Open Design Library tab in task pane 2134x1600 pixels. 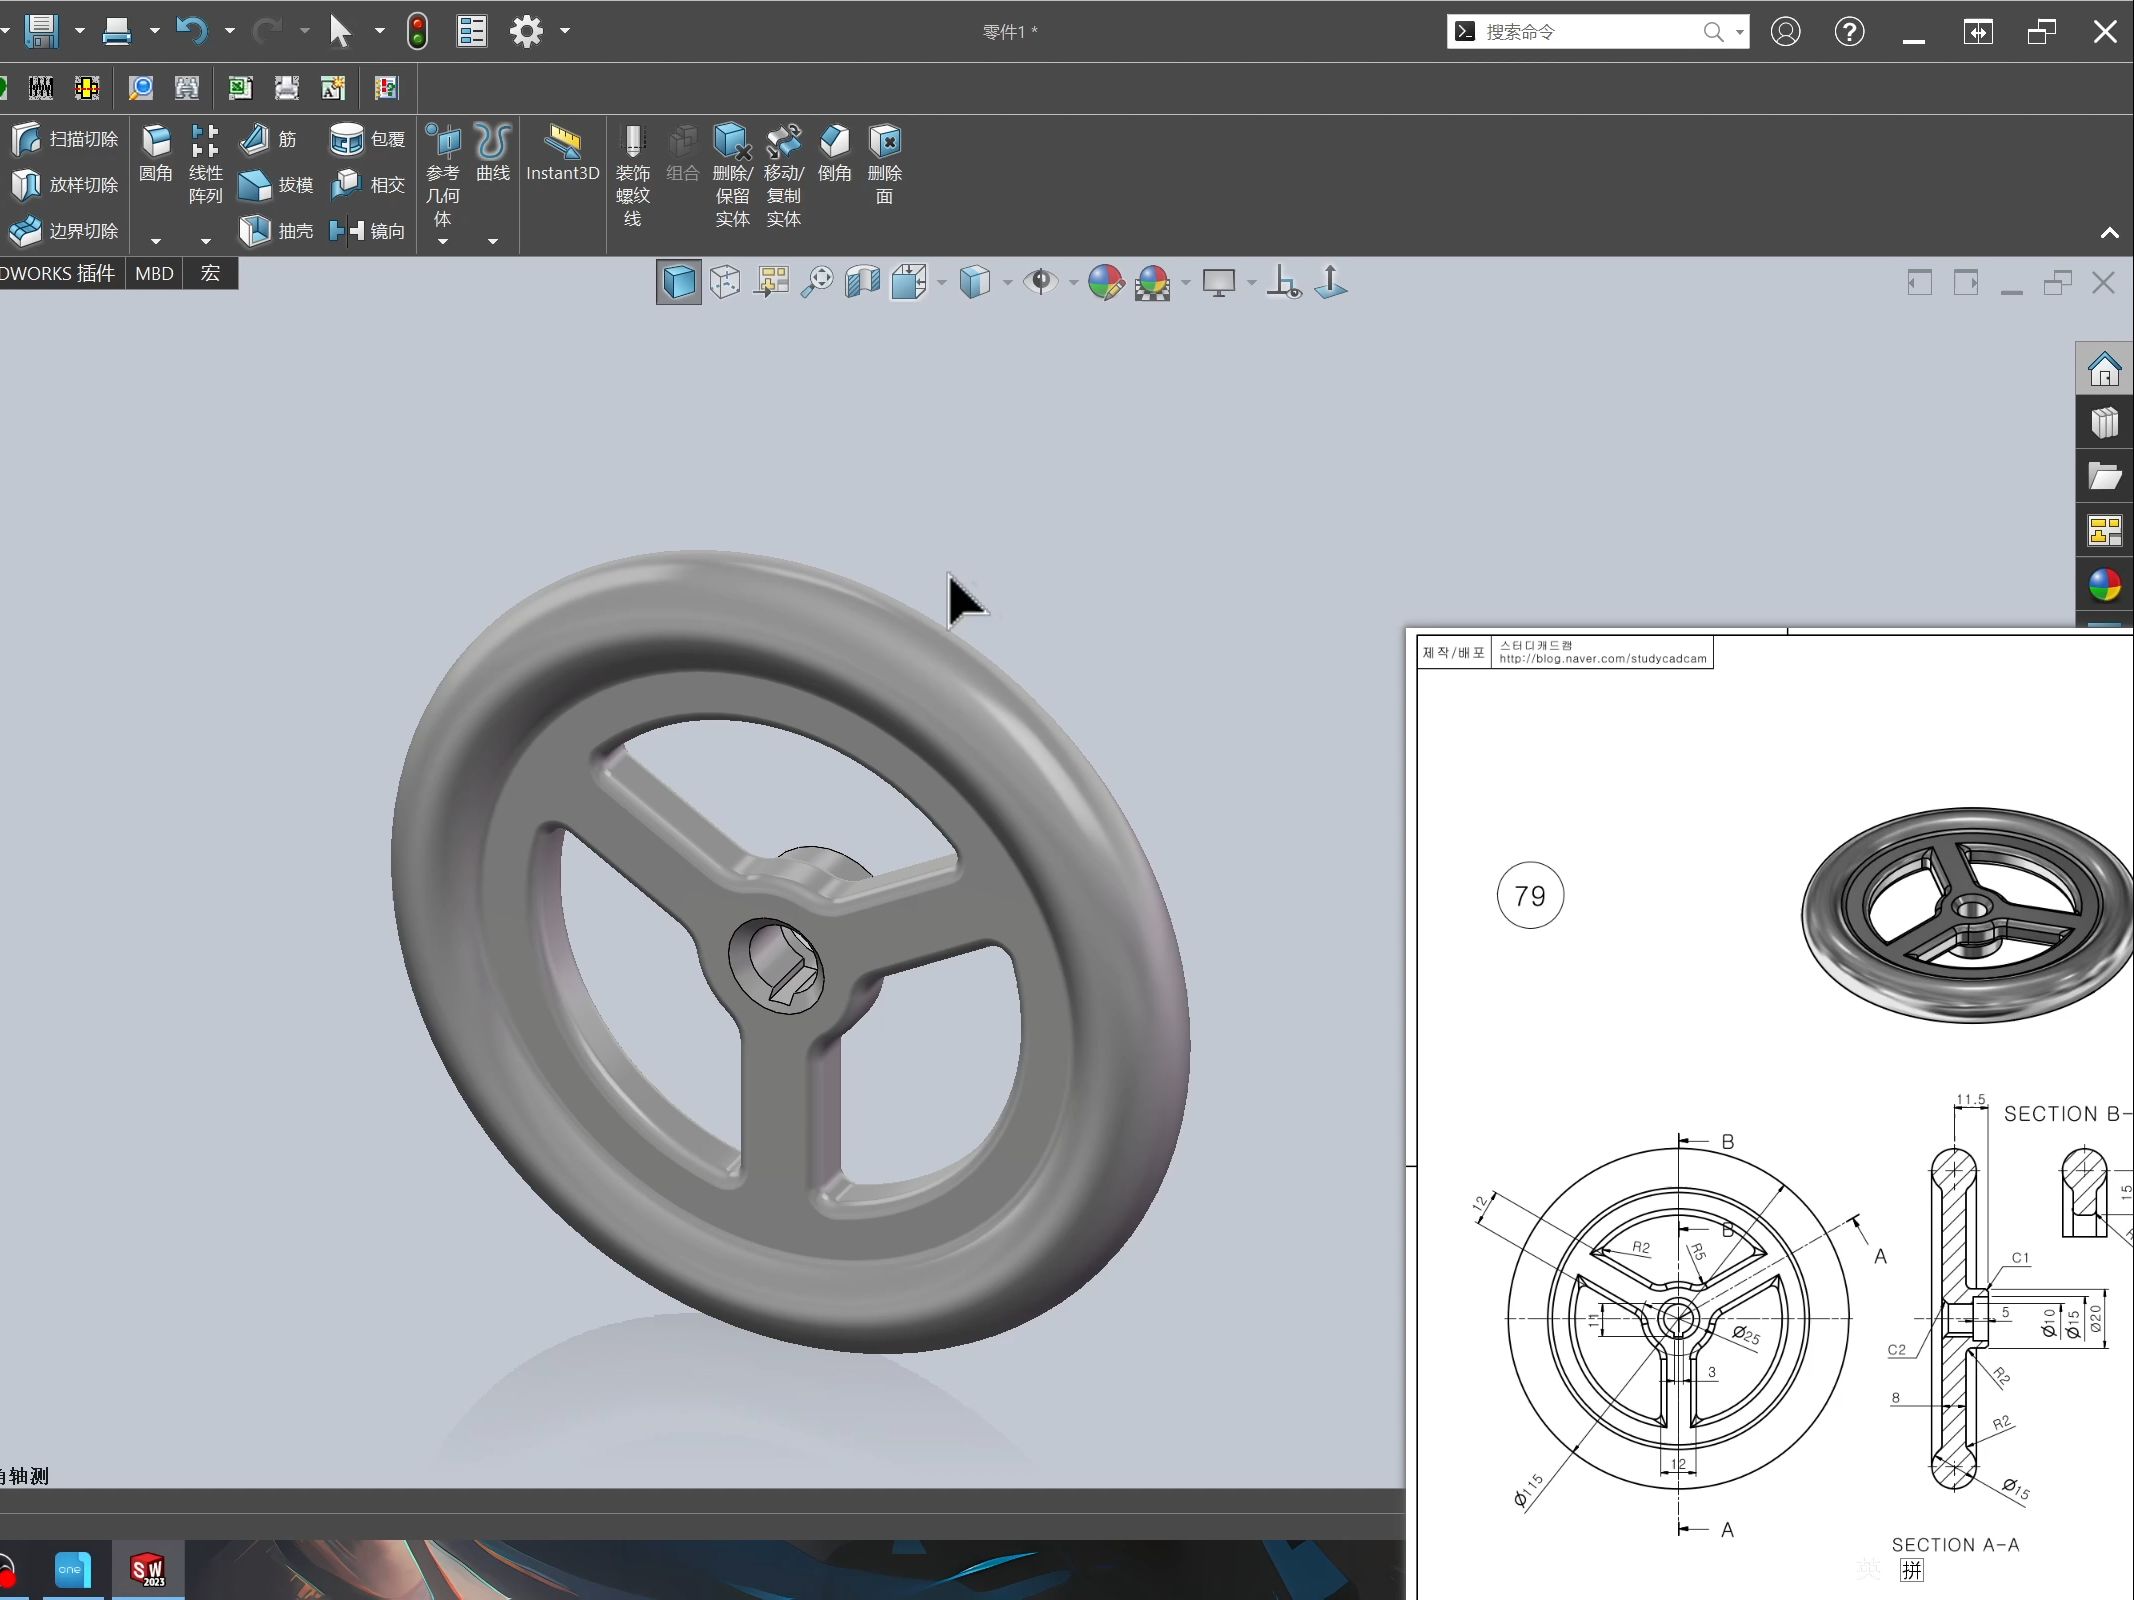(x=2104, y=423)
